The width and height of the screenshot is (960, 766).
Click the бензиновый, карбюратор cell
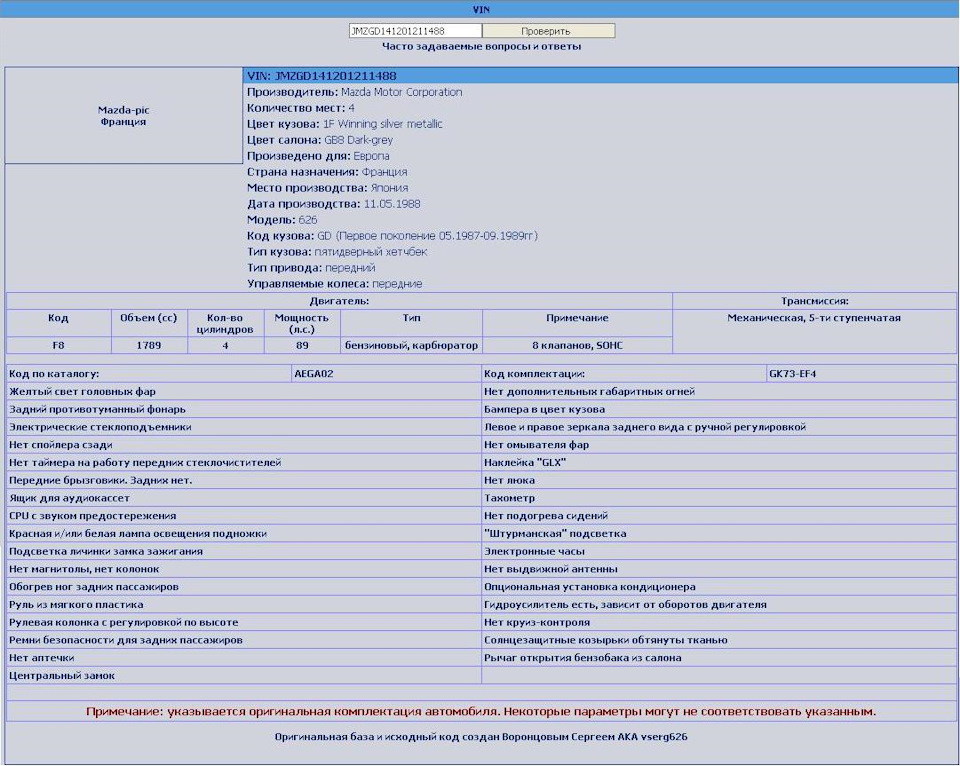[411, 345]
